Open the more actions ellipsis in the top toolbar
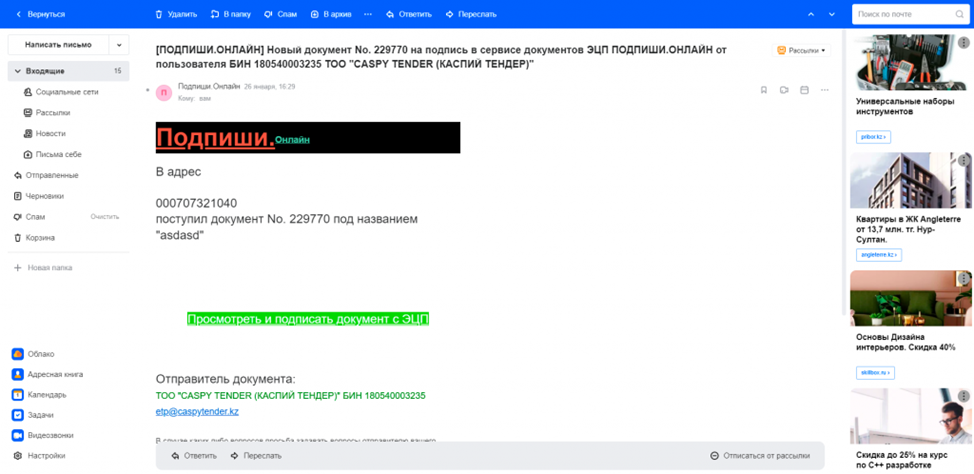 368,14
